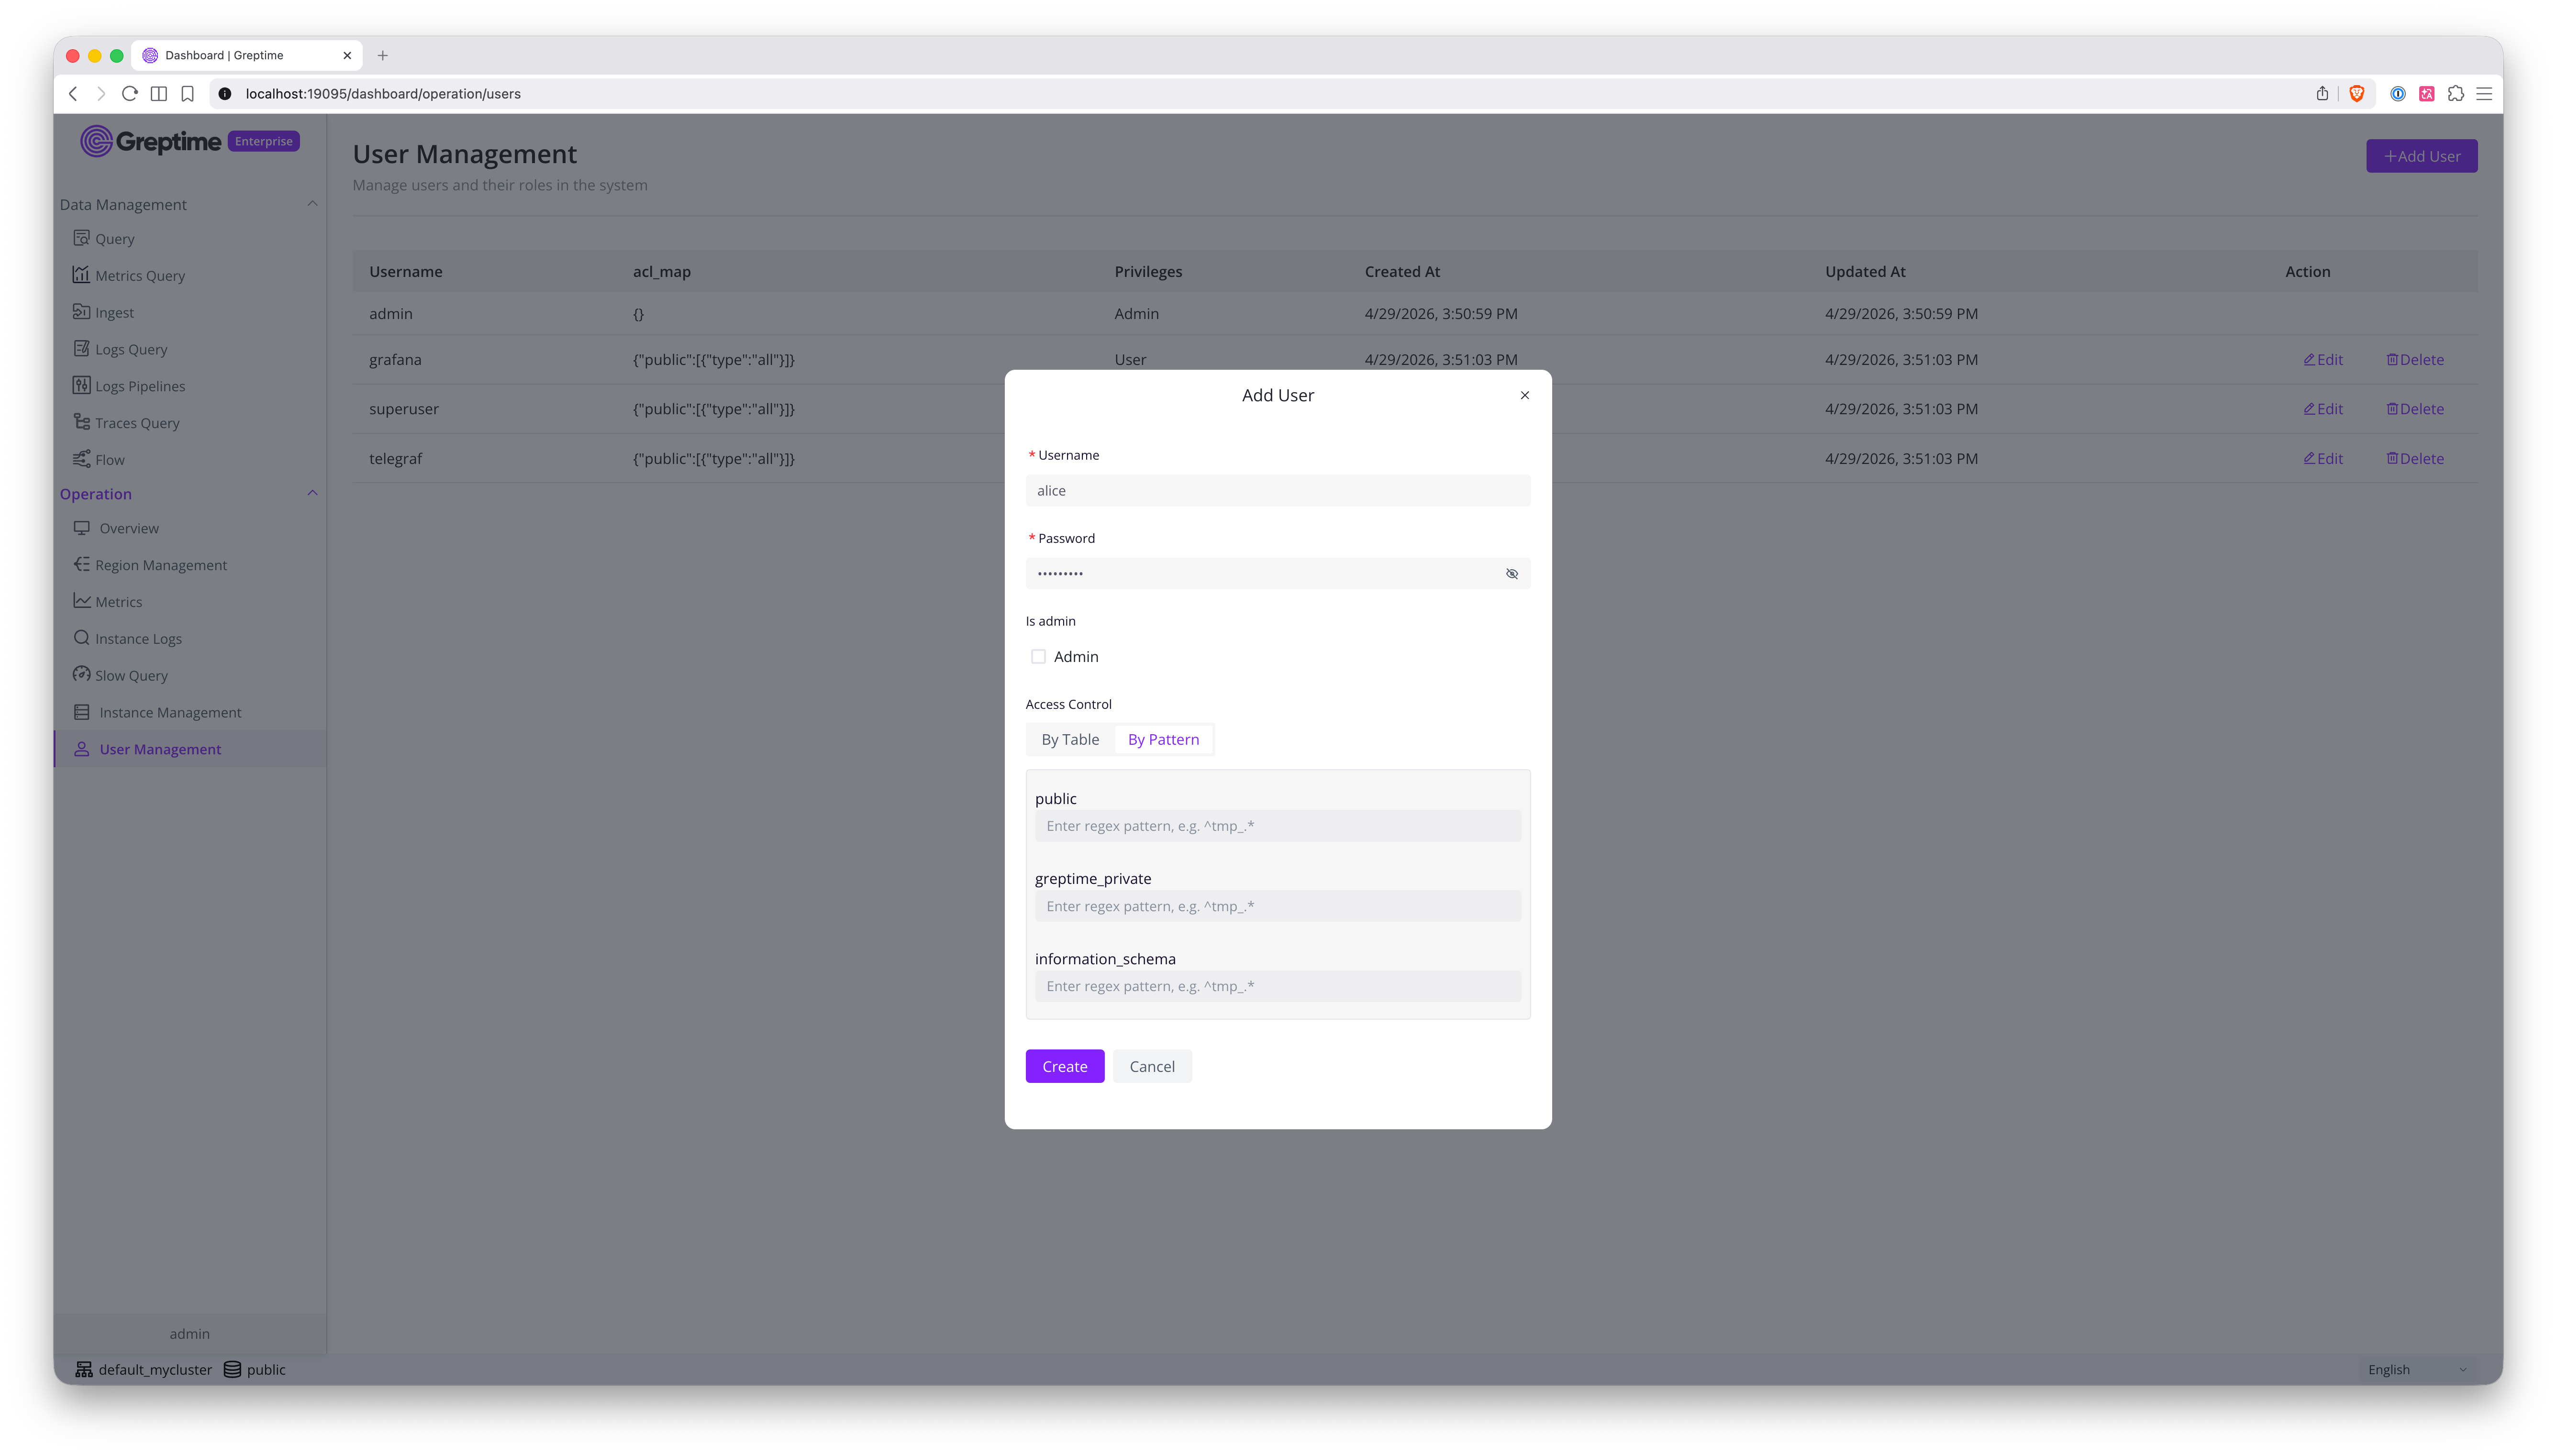Screen dimensions: 2557x1456
Task: Click Create to add the user
Action: 1064,1066
